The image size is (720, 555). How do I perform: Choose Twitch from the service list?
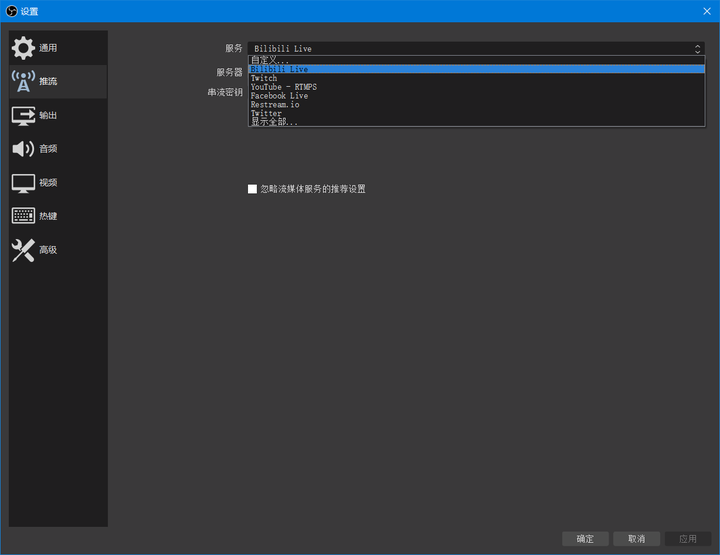coord(476,78)
